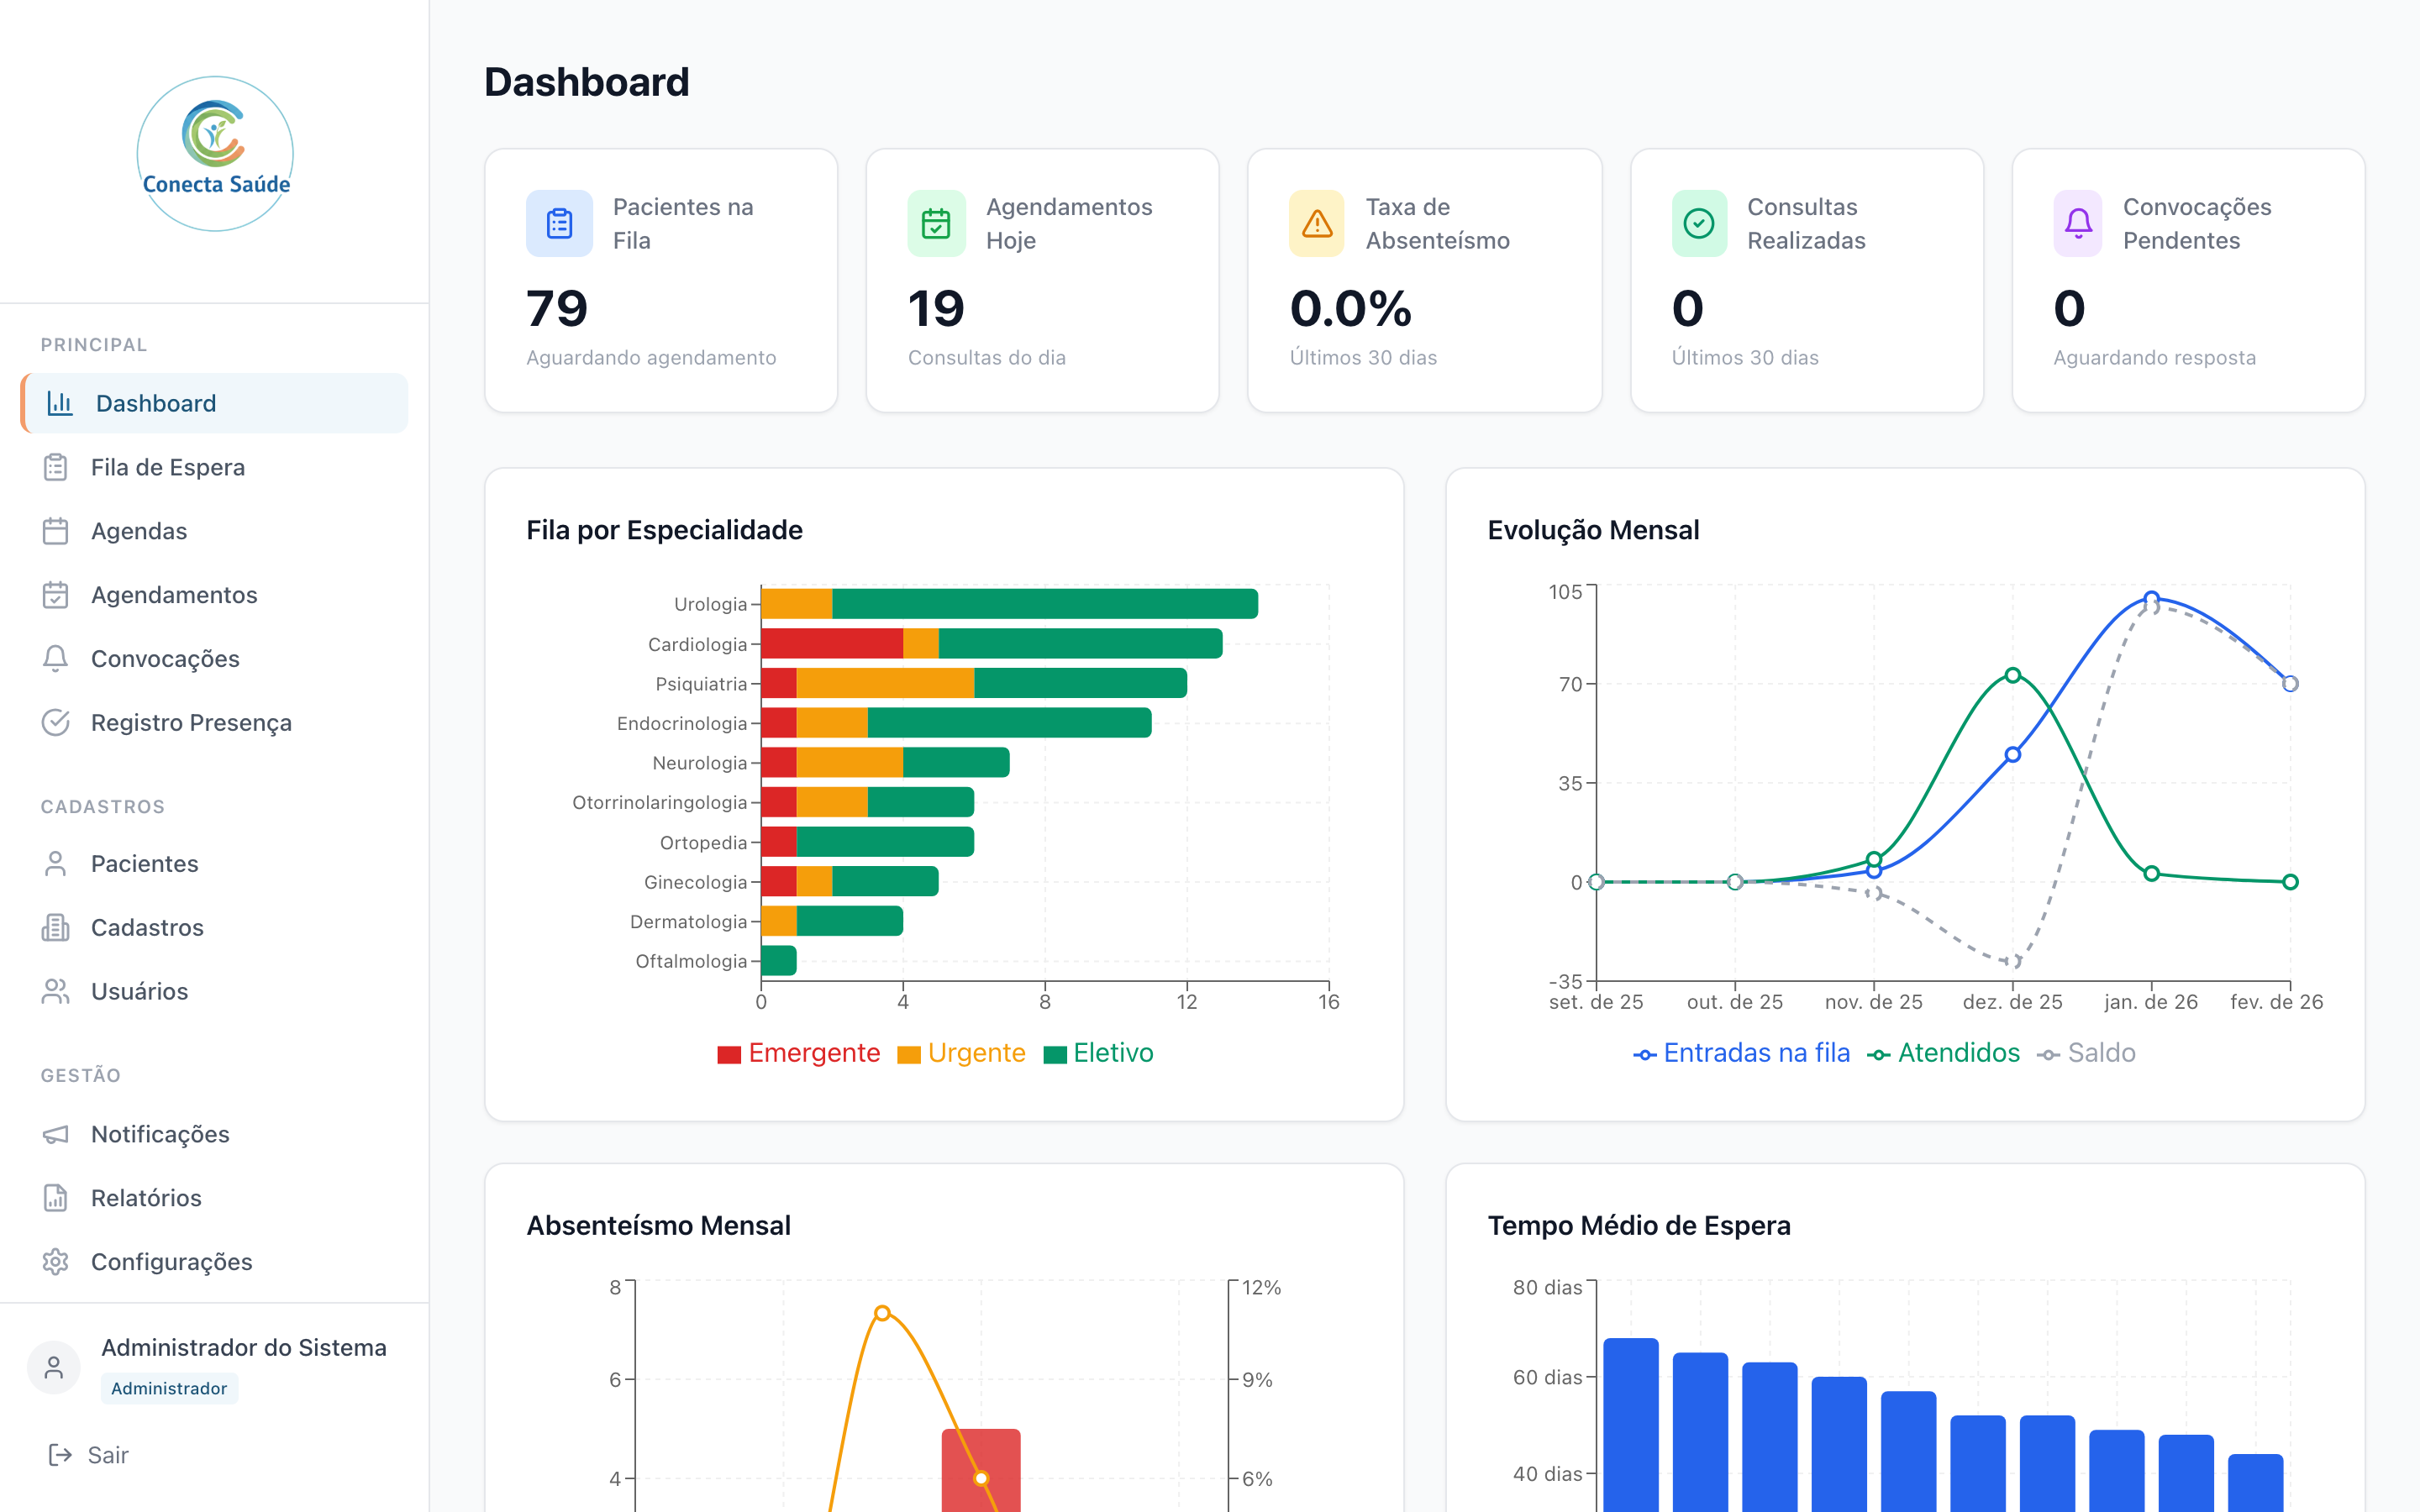Toggle the Emergente series in the legend

click(x=798, y=1053)
